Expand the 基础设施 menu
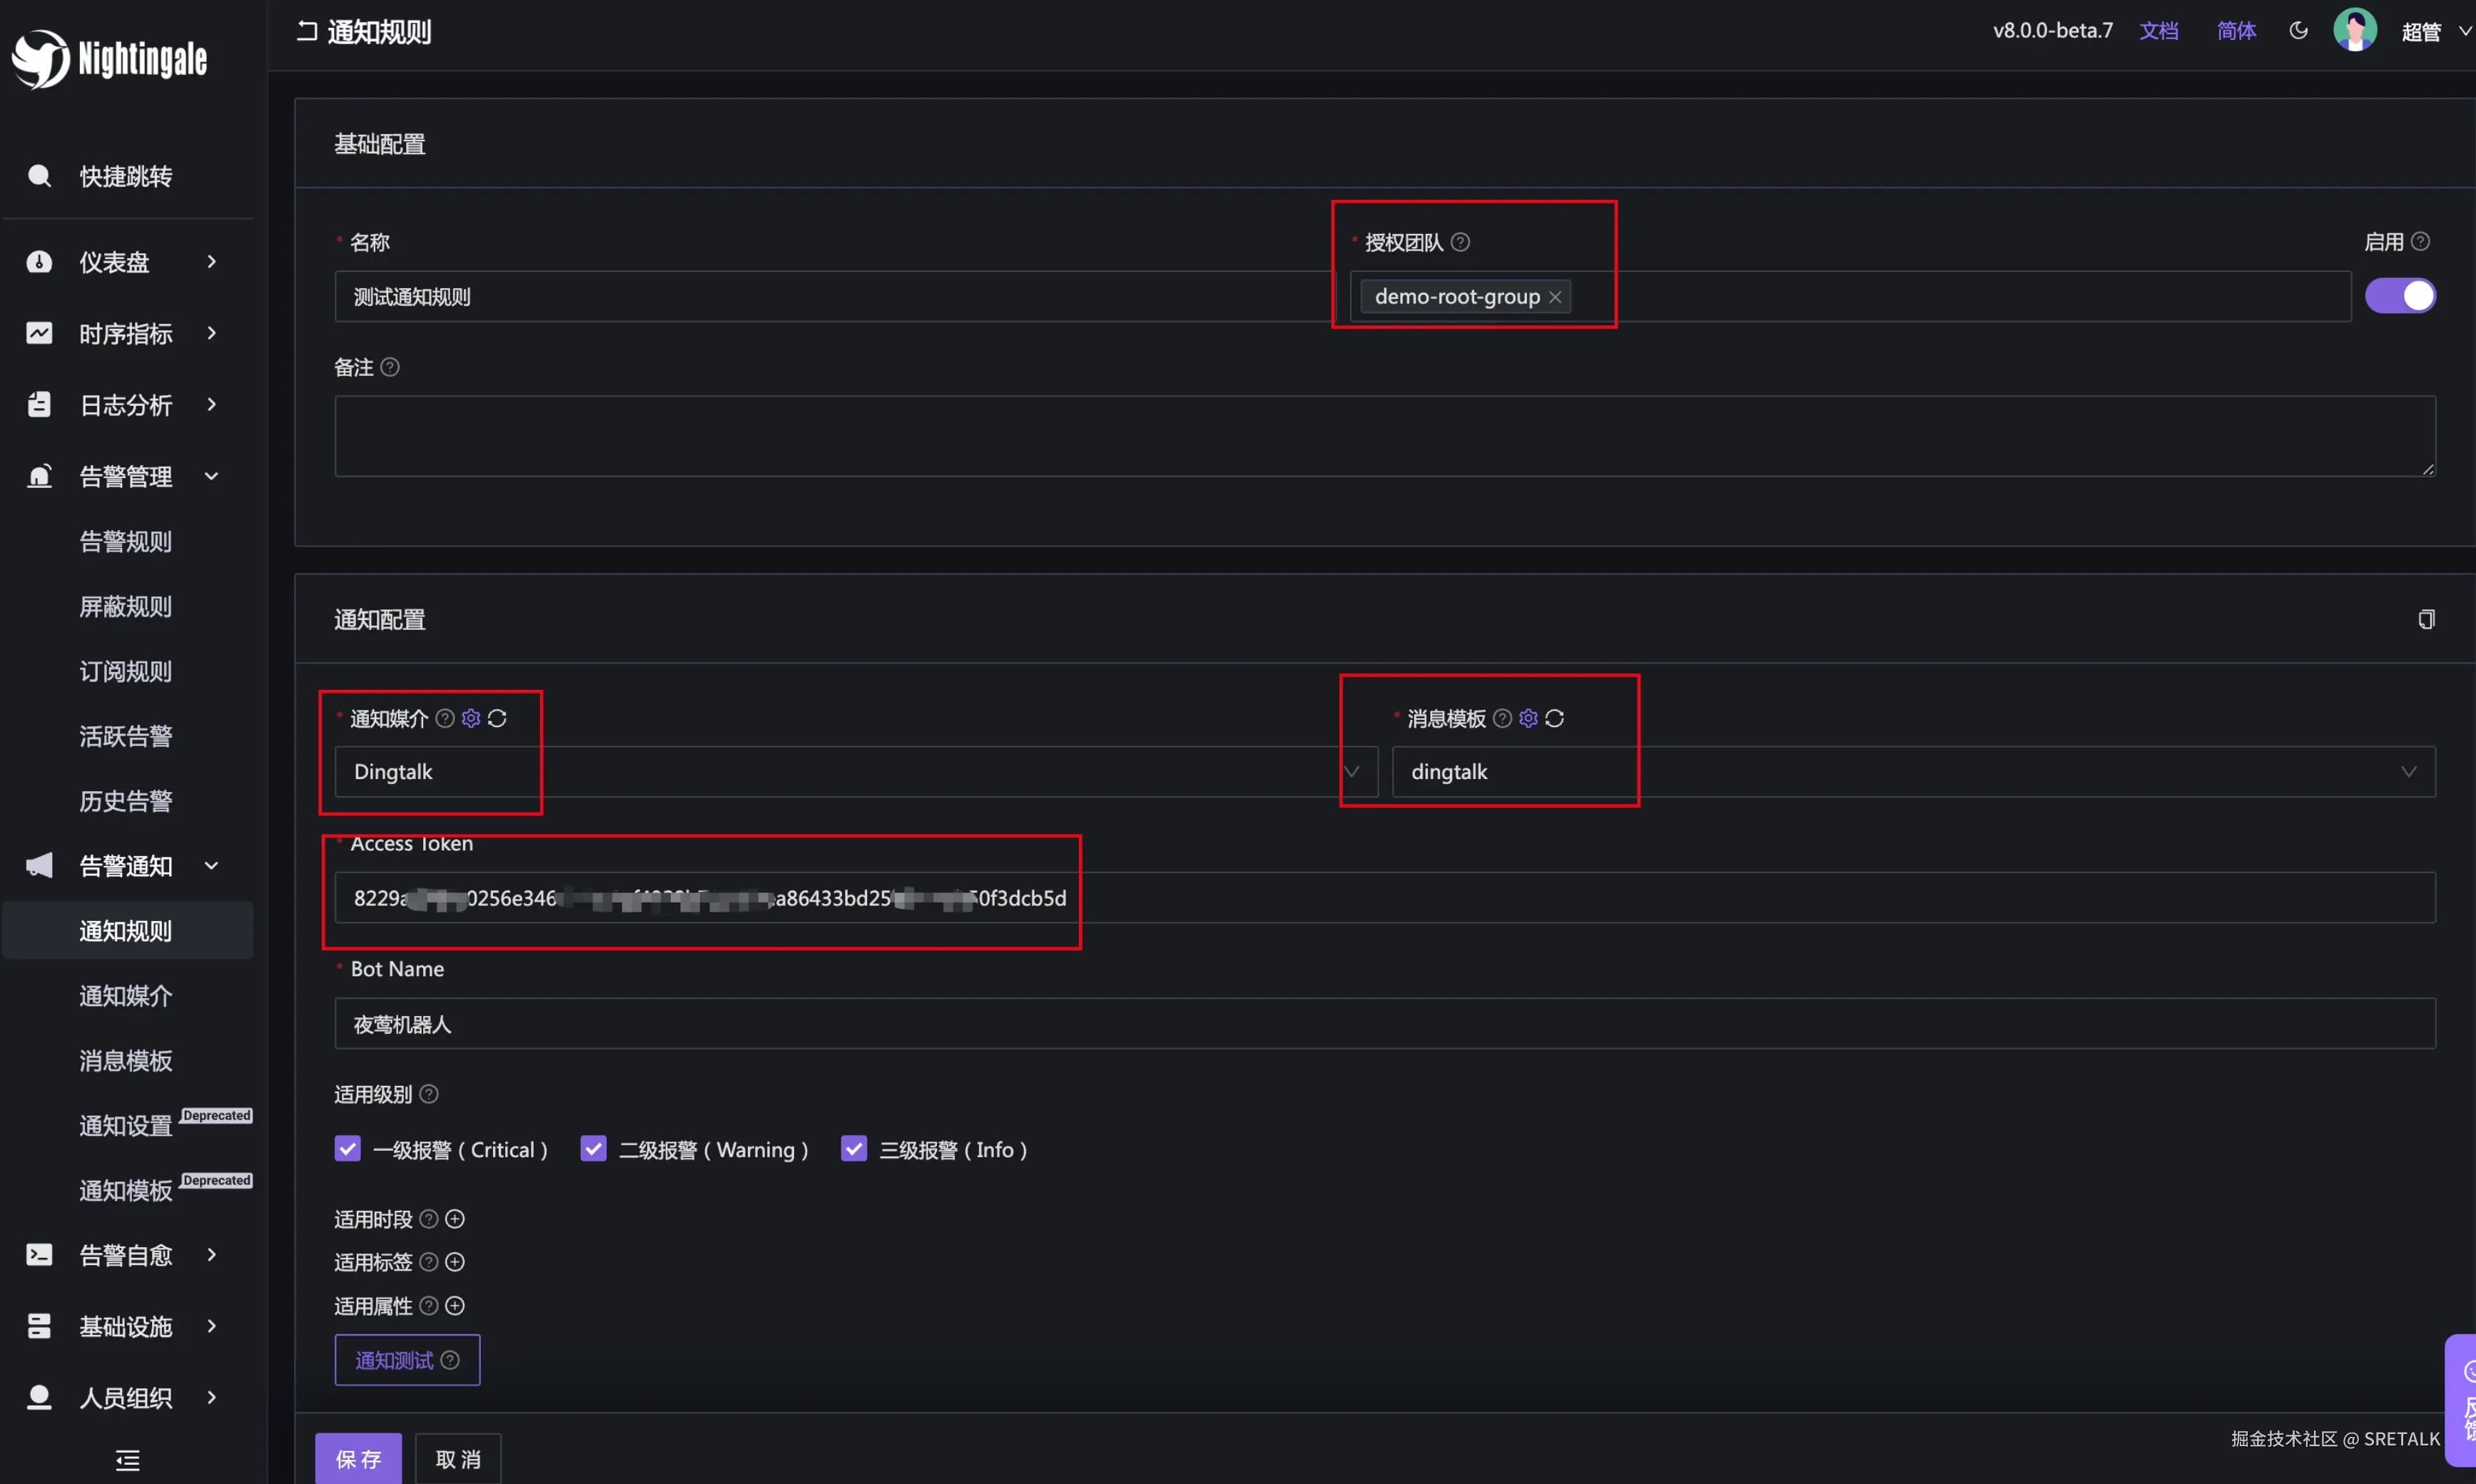Screen dimensions: 2476x1484 click(126, 1326)
